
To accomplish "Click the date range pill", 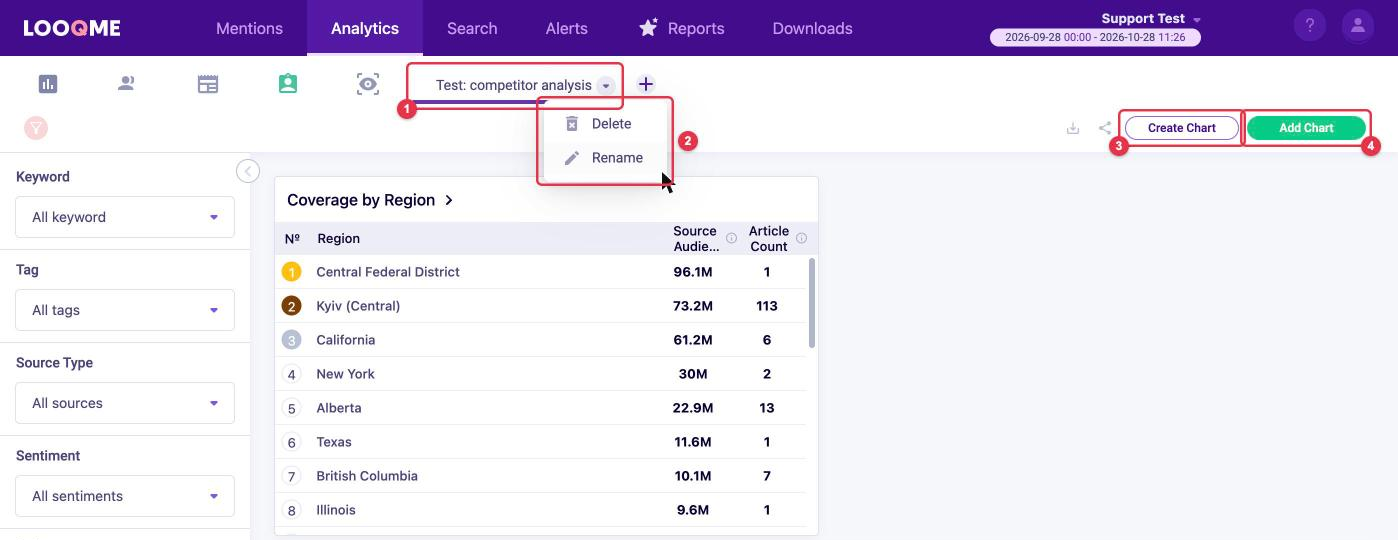I will click(x=1095, y=37).
